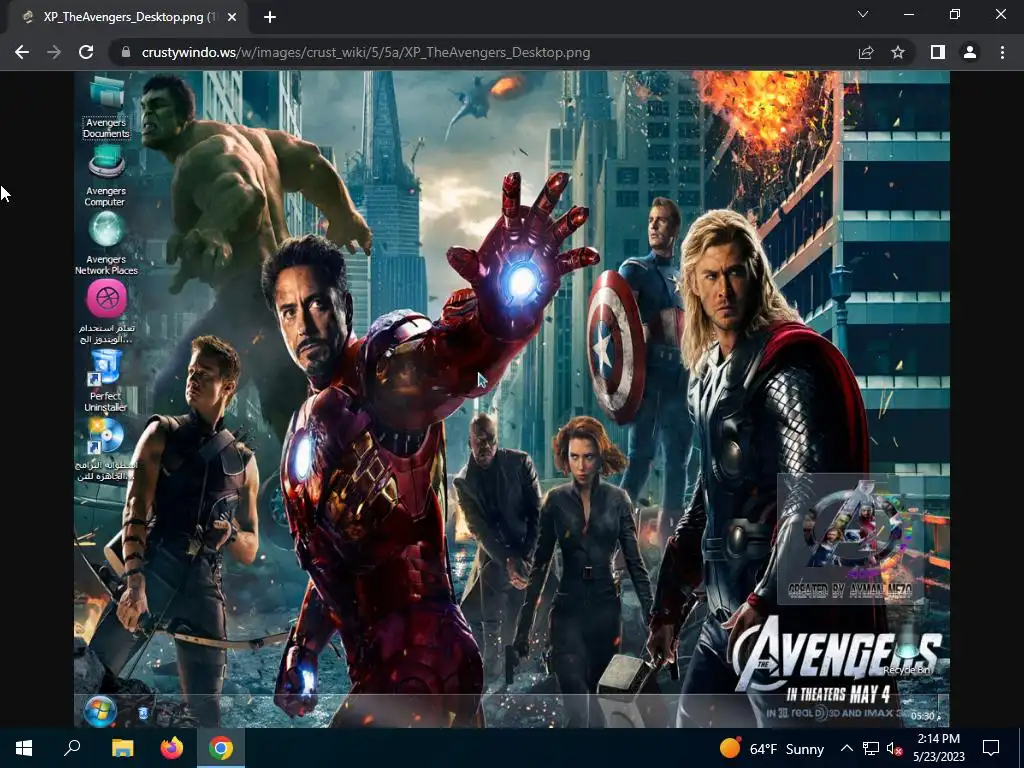Click the Chrome taskbar icon
1024x768 pixels.
[x=221, y=748]
